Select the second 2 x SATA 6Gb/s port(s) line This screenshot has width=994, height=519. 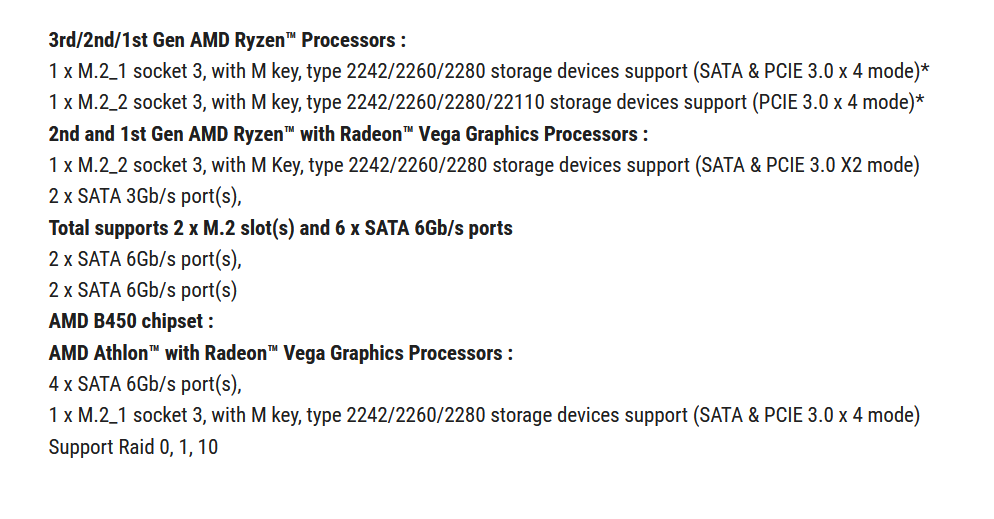(143, 291)
